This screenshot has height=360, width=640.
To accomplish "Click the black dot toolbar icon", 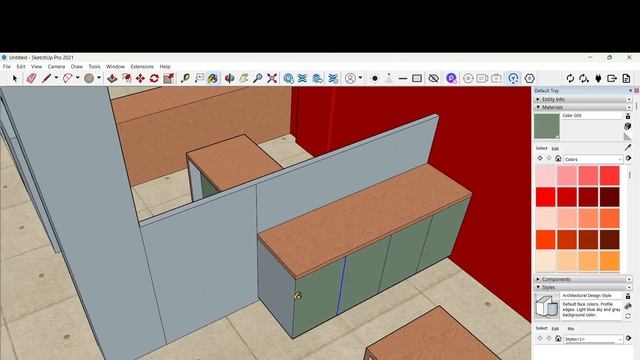I will coord(375,78).
